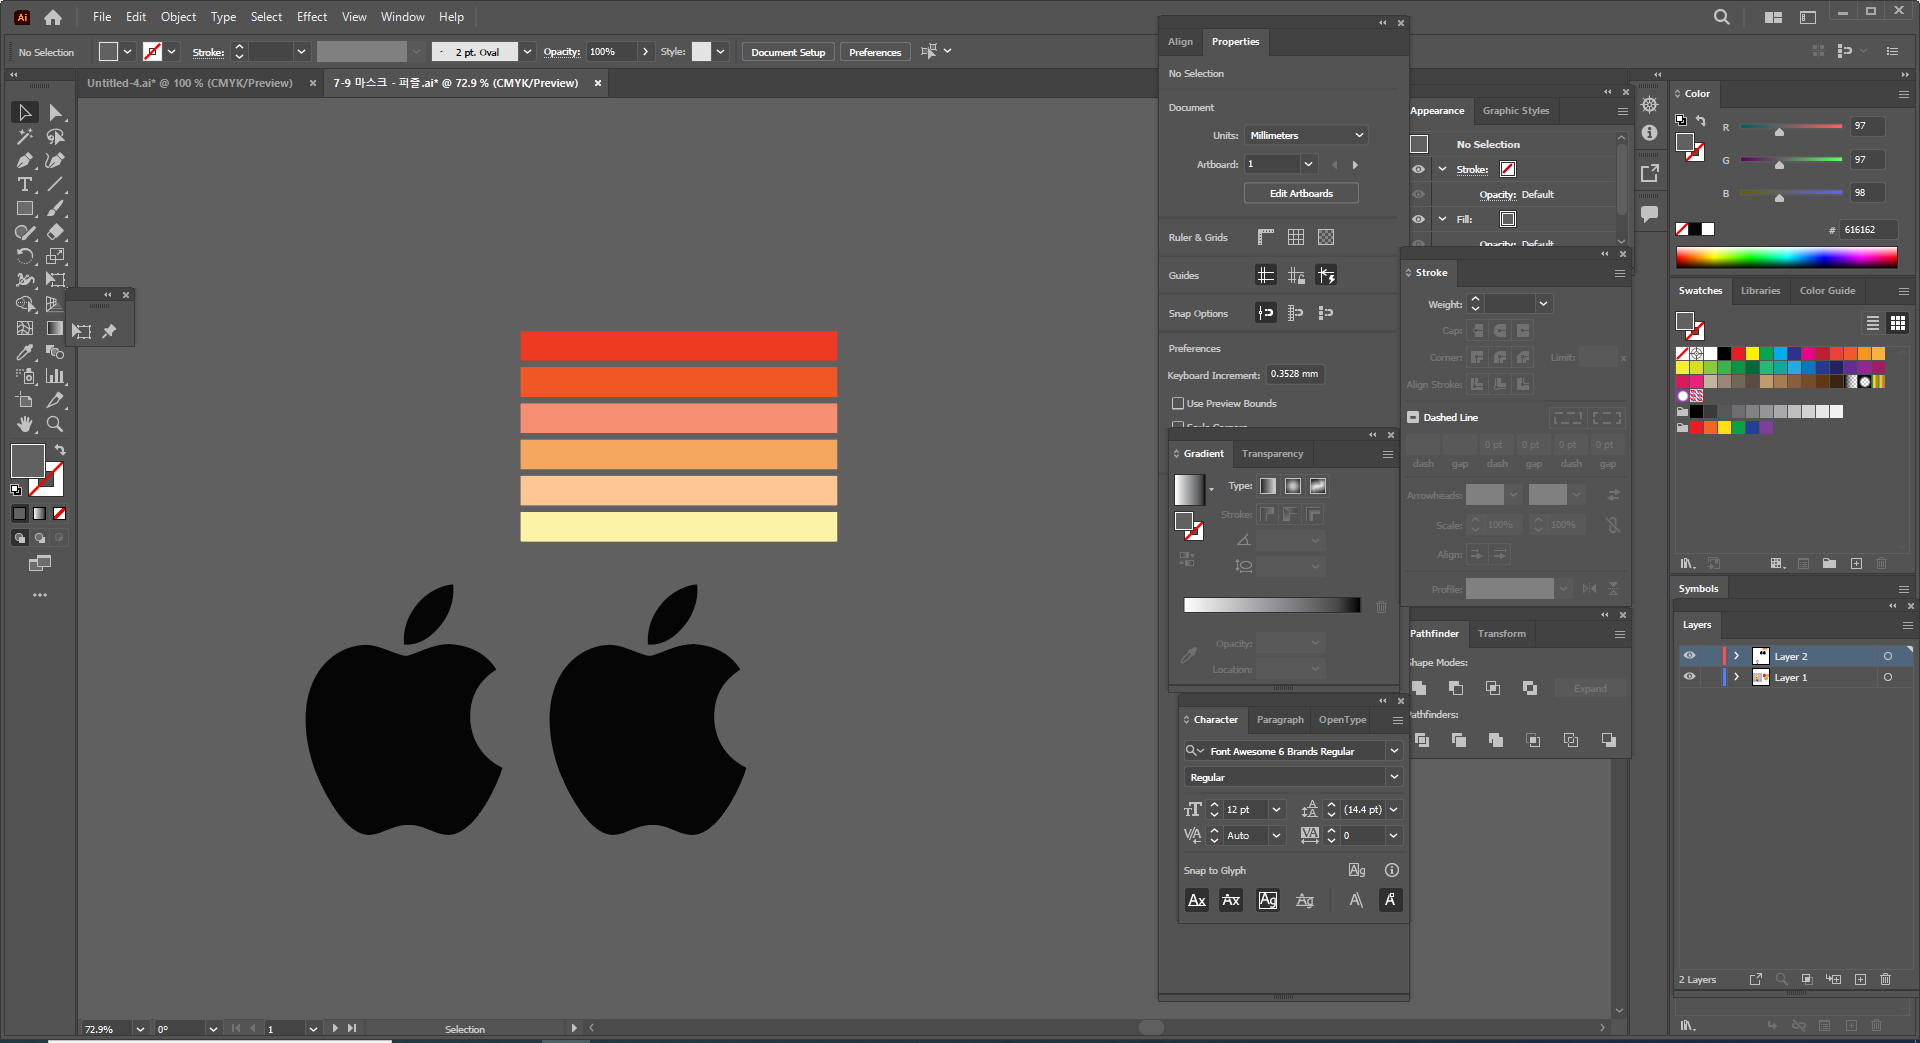Switch to Untitled-4.ai document tab
Screen dimensions: 1920x1043
[x=190, y=83]
